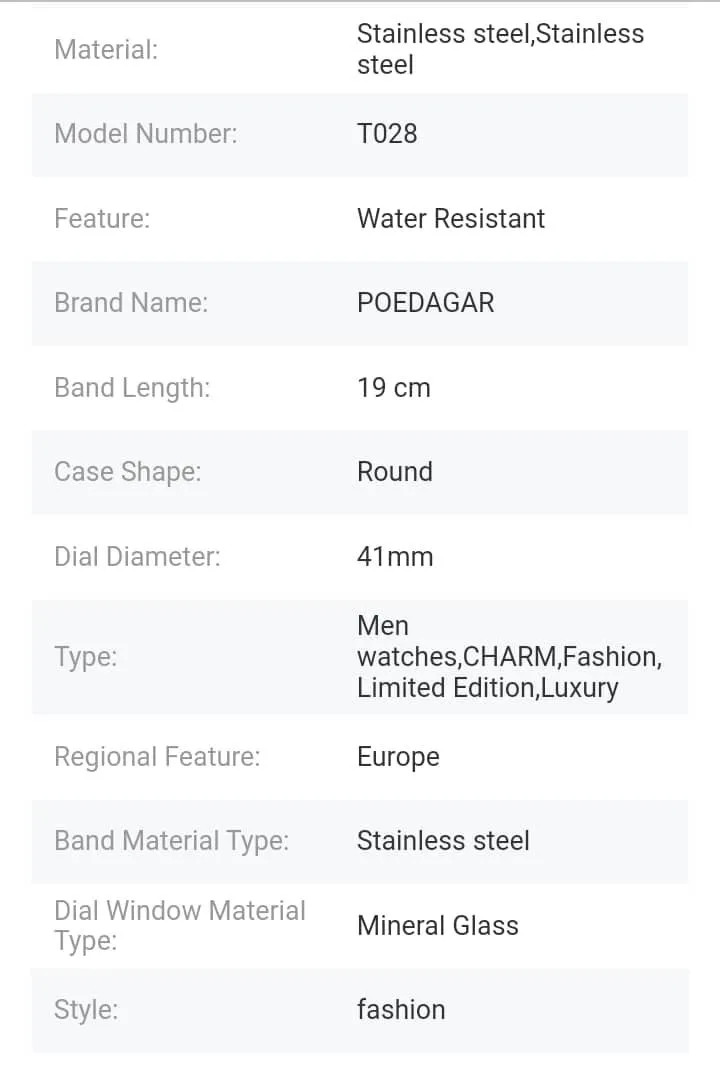The height and width of the screenshot is (1075, 720).
Task: Click the Dial Diameter label
Action: (137, 557)
